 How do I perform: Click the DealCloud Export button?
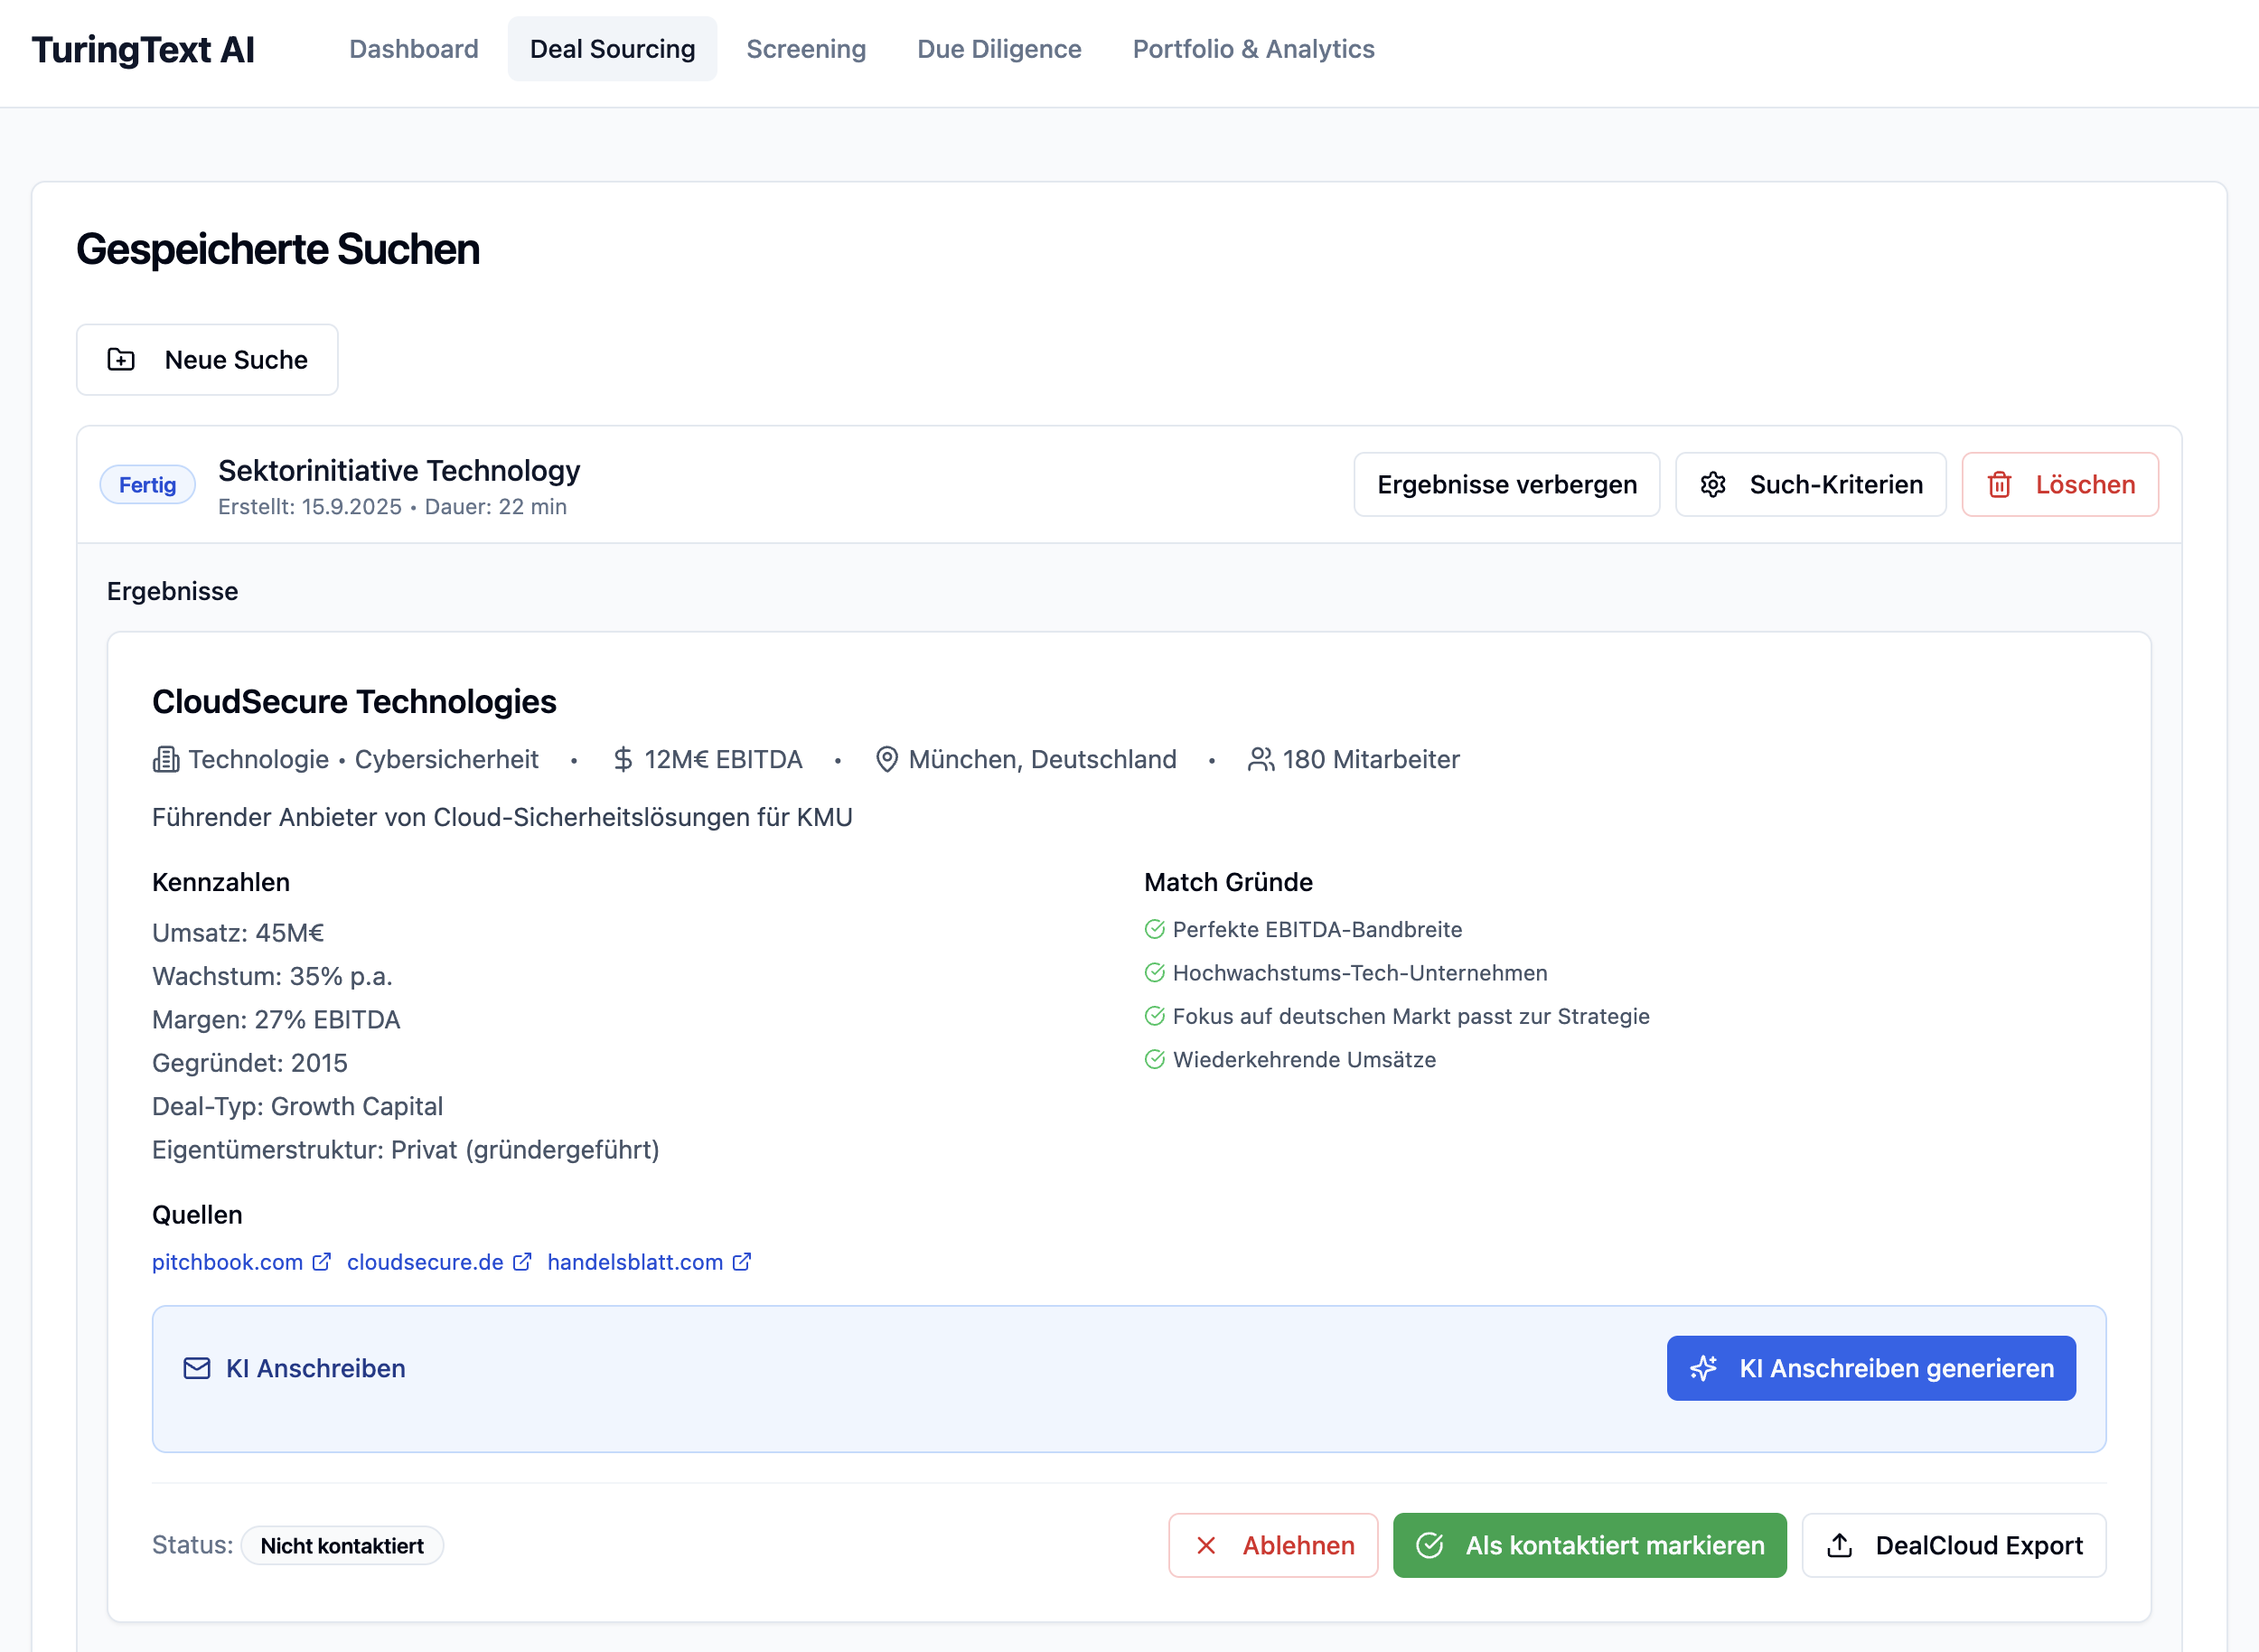(1978, 1545)
